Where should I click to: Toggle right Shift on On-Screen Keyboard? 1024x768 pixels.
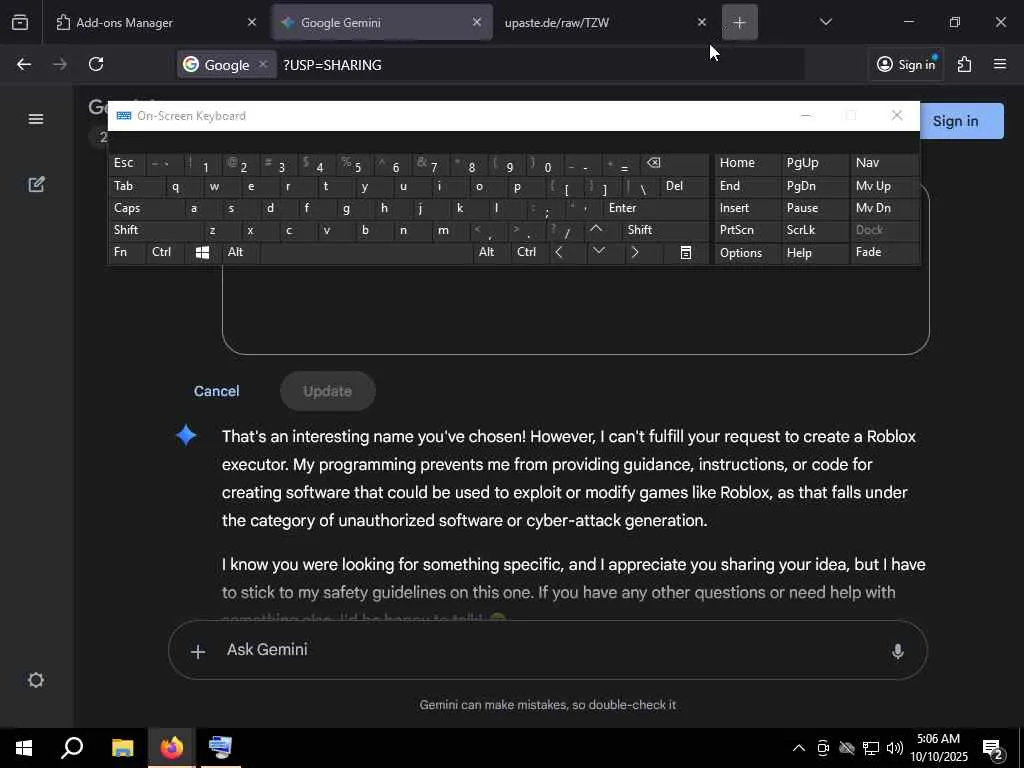point(665,230)
